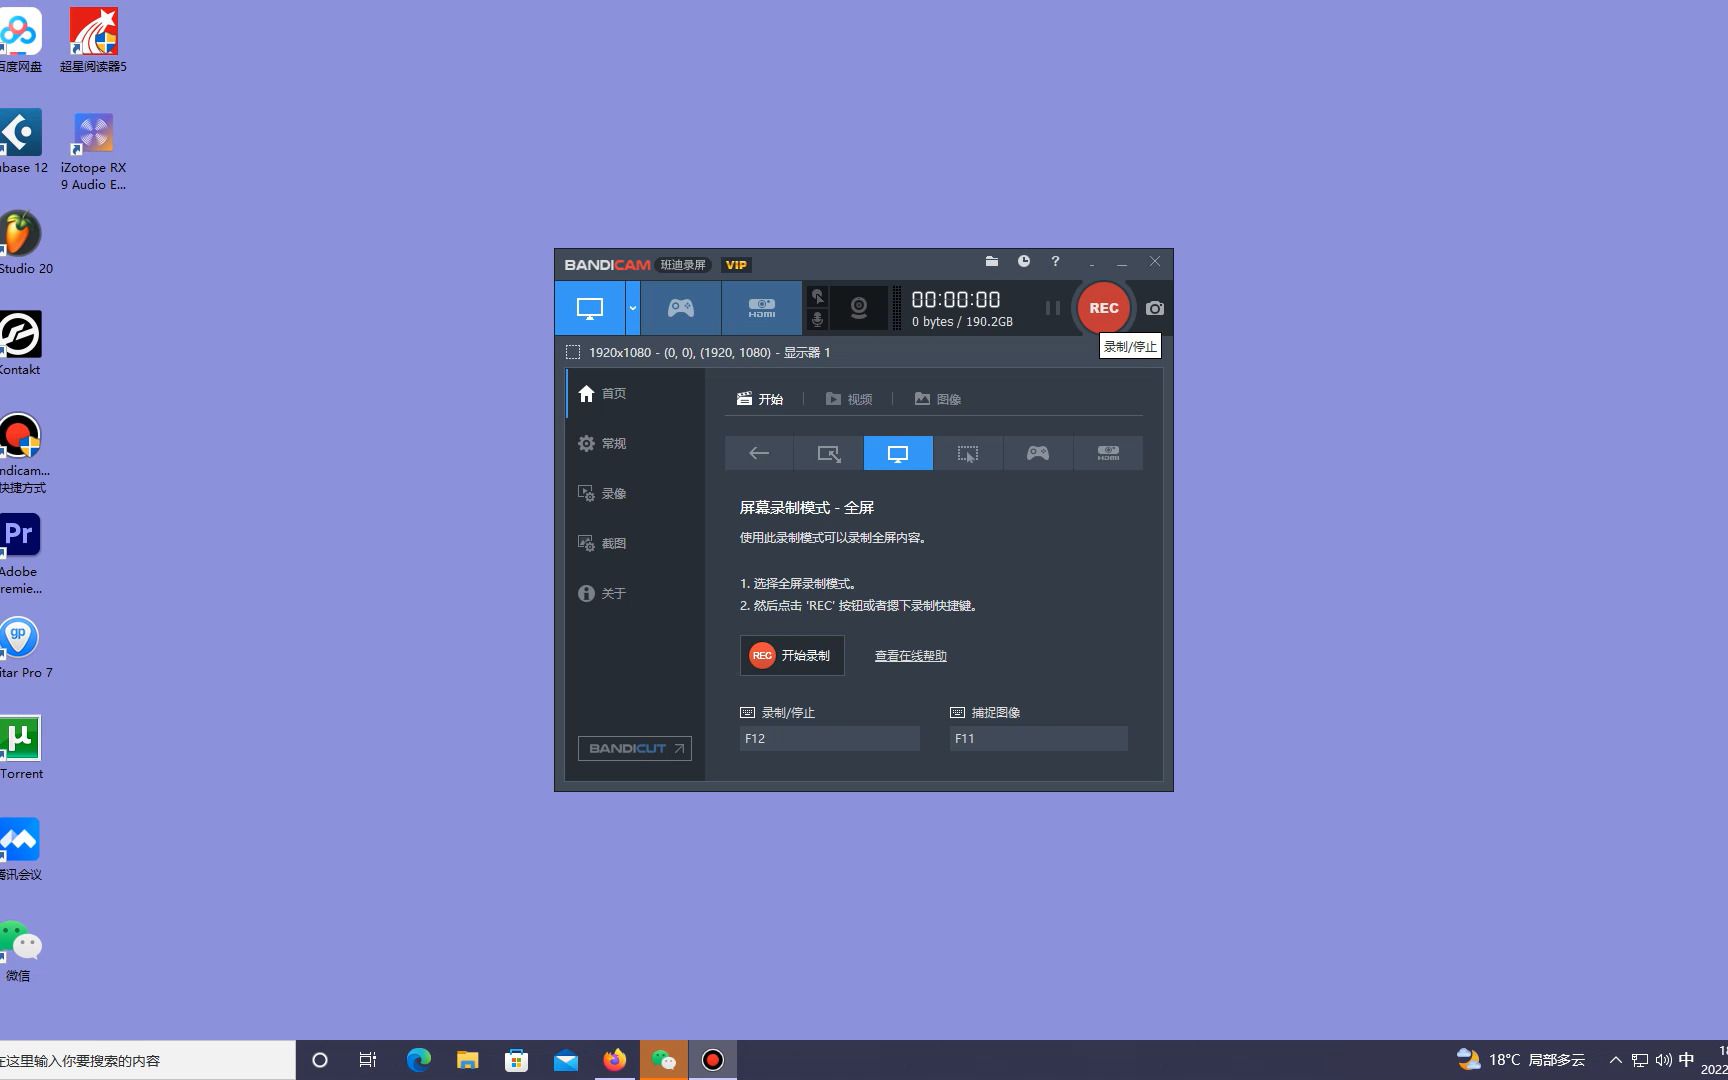Open scheduled recording clock icon
The height and width of the screenshot is (1080, 1728).
coord(1024,261)
